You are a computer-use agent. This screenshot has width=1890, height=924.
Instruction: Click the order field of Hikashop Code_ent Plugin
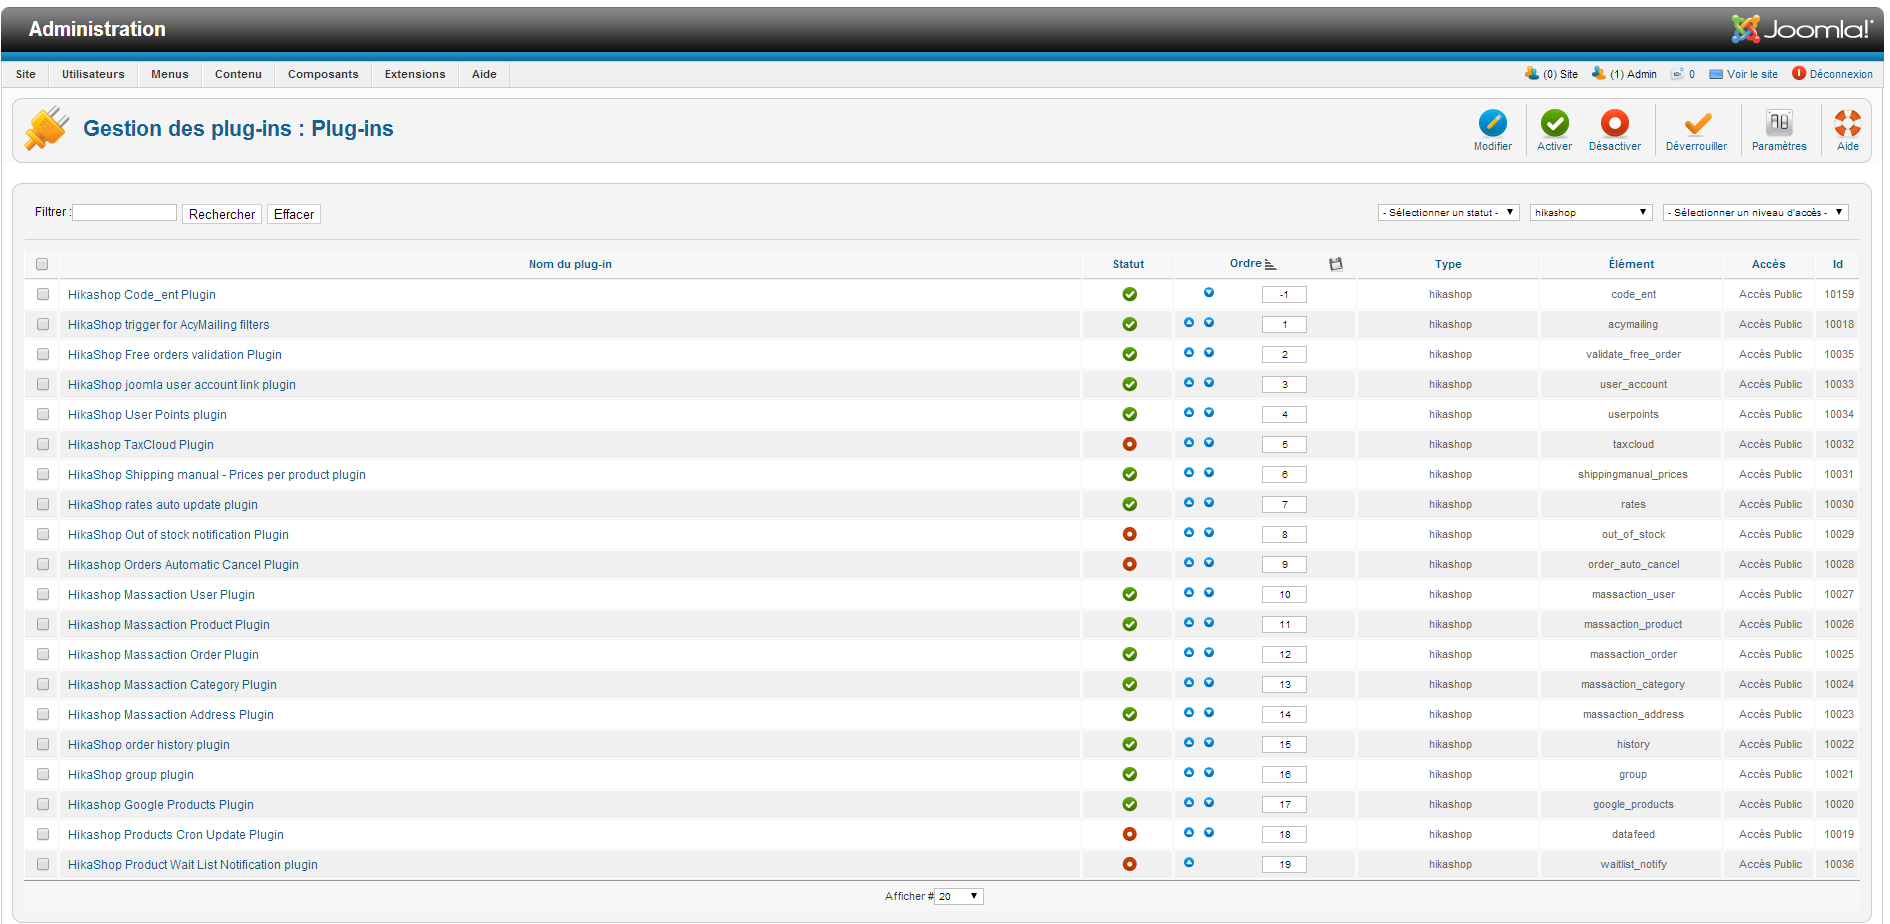[x=1284, y=294]
